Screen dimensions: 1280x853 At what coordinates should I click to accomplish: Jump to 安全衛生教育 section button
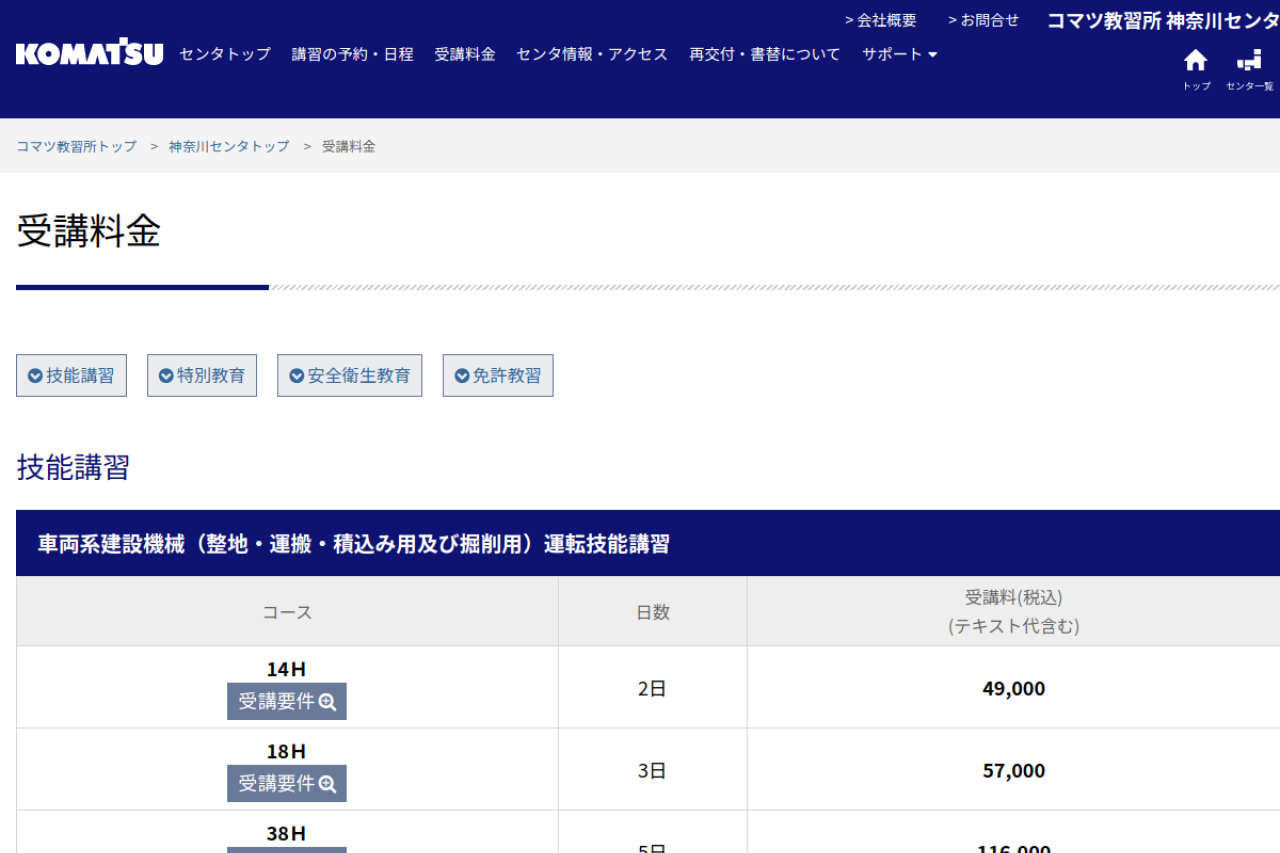(349, 376)
